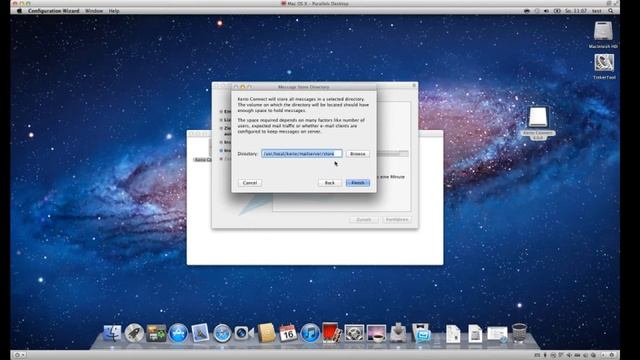Open the minimized window thumbnail in Dock
The width and height of the screenshot is (640, 360).
tap(497, 334)
